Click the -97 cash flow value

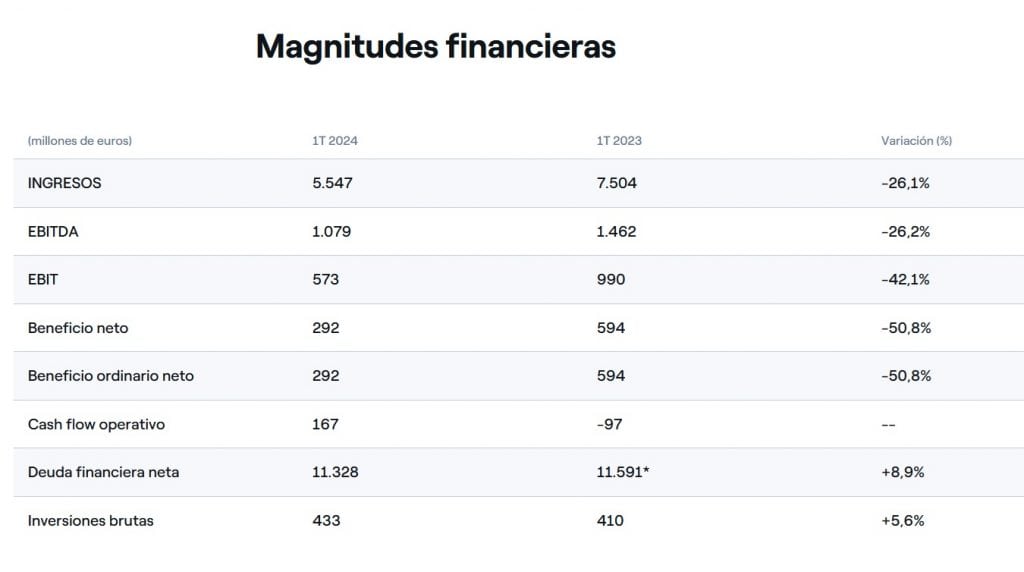point(609,424)
